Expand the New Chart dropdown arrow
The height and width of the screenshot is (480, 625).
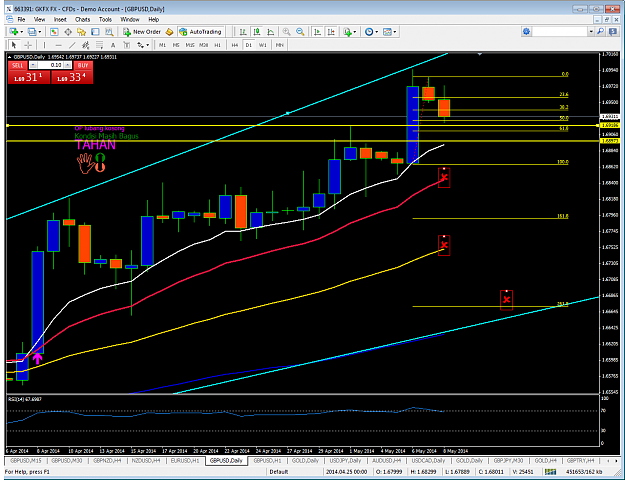tap(22, 32)
